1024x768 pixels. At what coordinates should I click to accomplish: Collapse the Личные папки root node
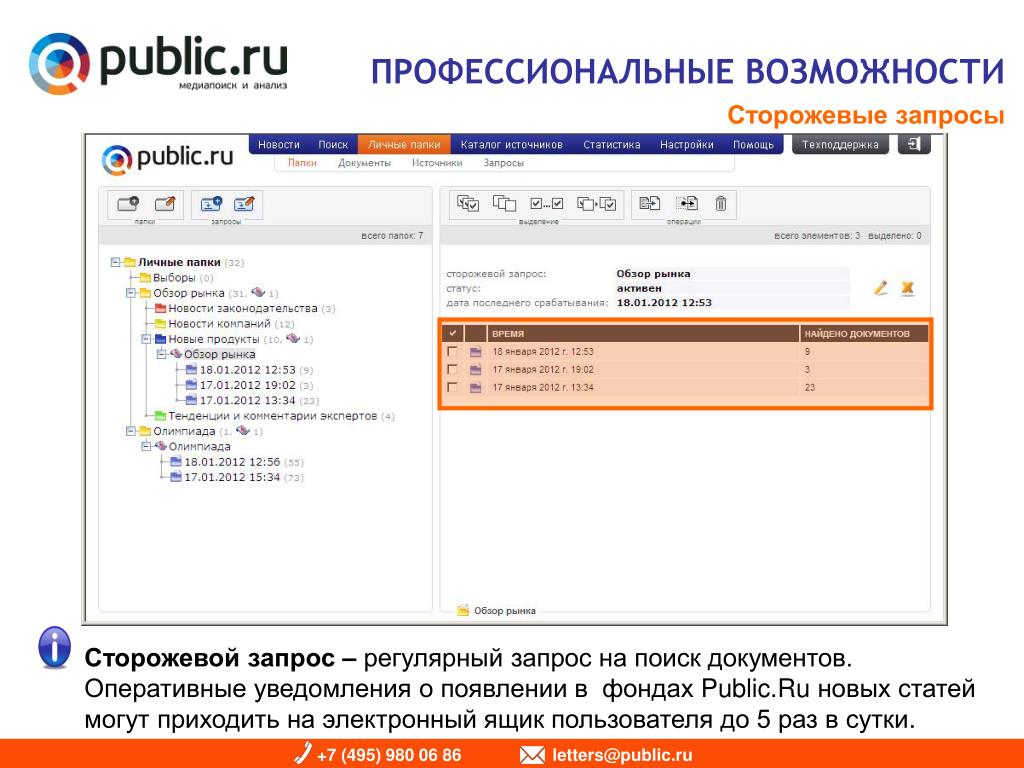tap(116, 262)
